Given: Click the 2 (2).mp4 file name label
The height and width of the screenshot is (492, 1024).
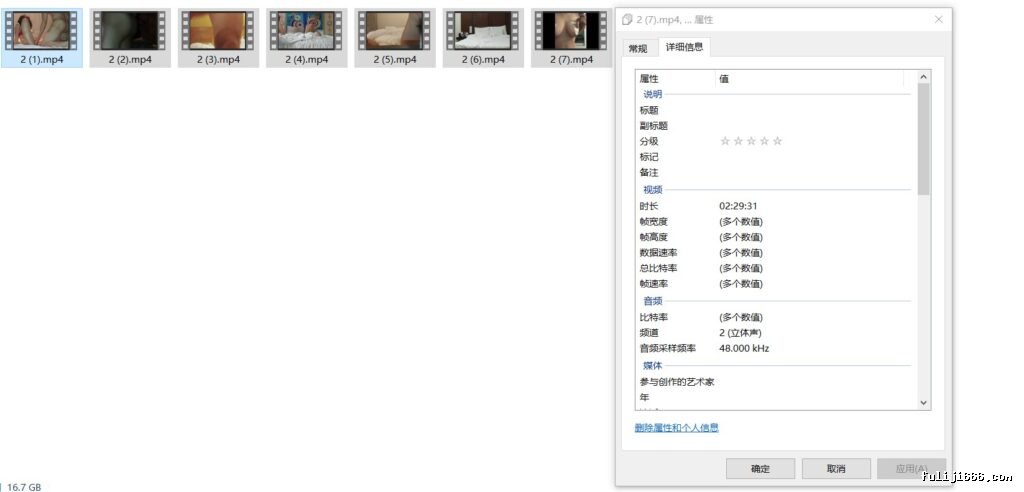Looking at the screenshot, I should point(130,59).
